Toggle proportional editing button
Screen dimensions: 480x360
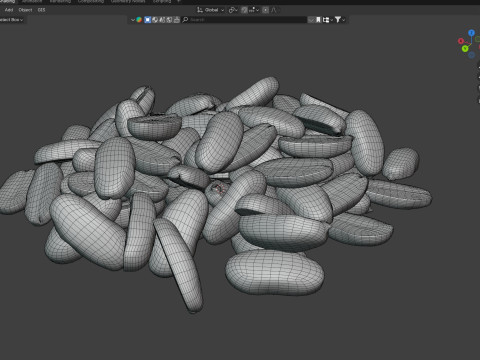click(265, 10)
